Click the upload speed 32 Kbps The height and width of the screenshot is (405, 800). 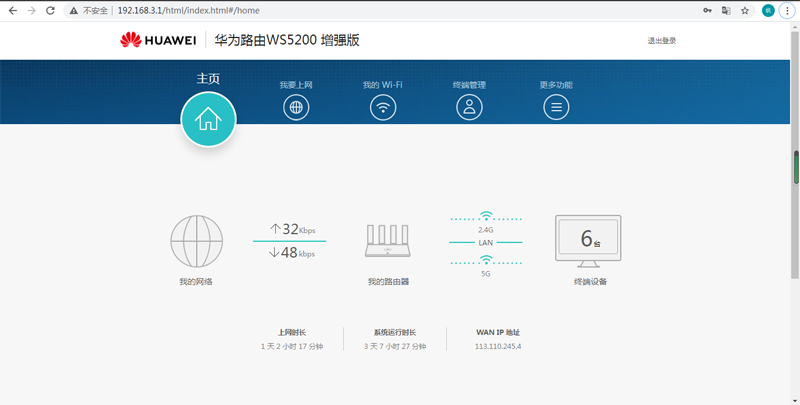pos(292,229)
